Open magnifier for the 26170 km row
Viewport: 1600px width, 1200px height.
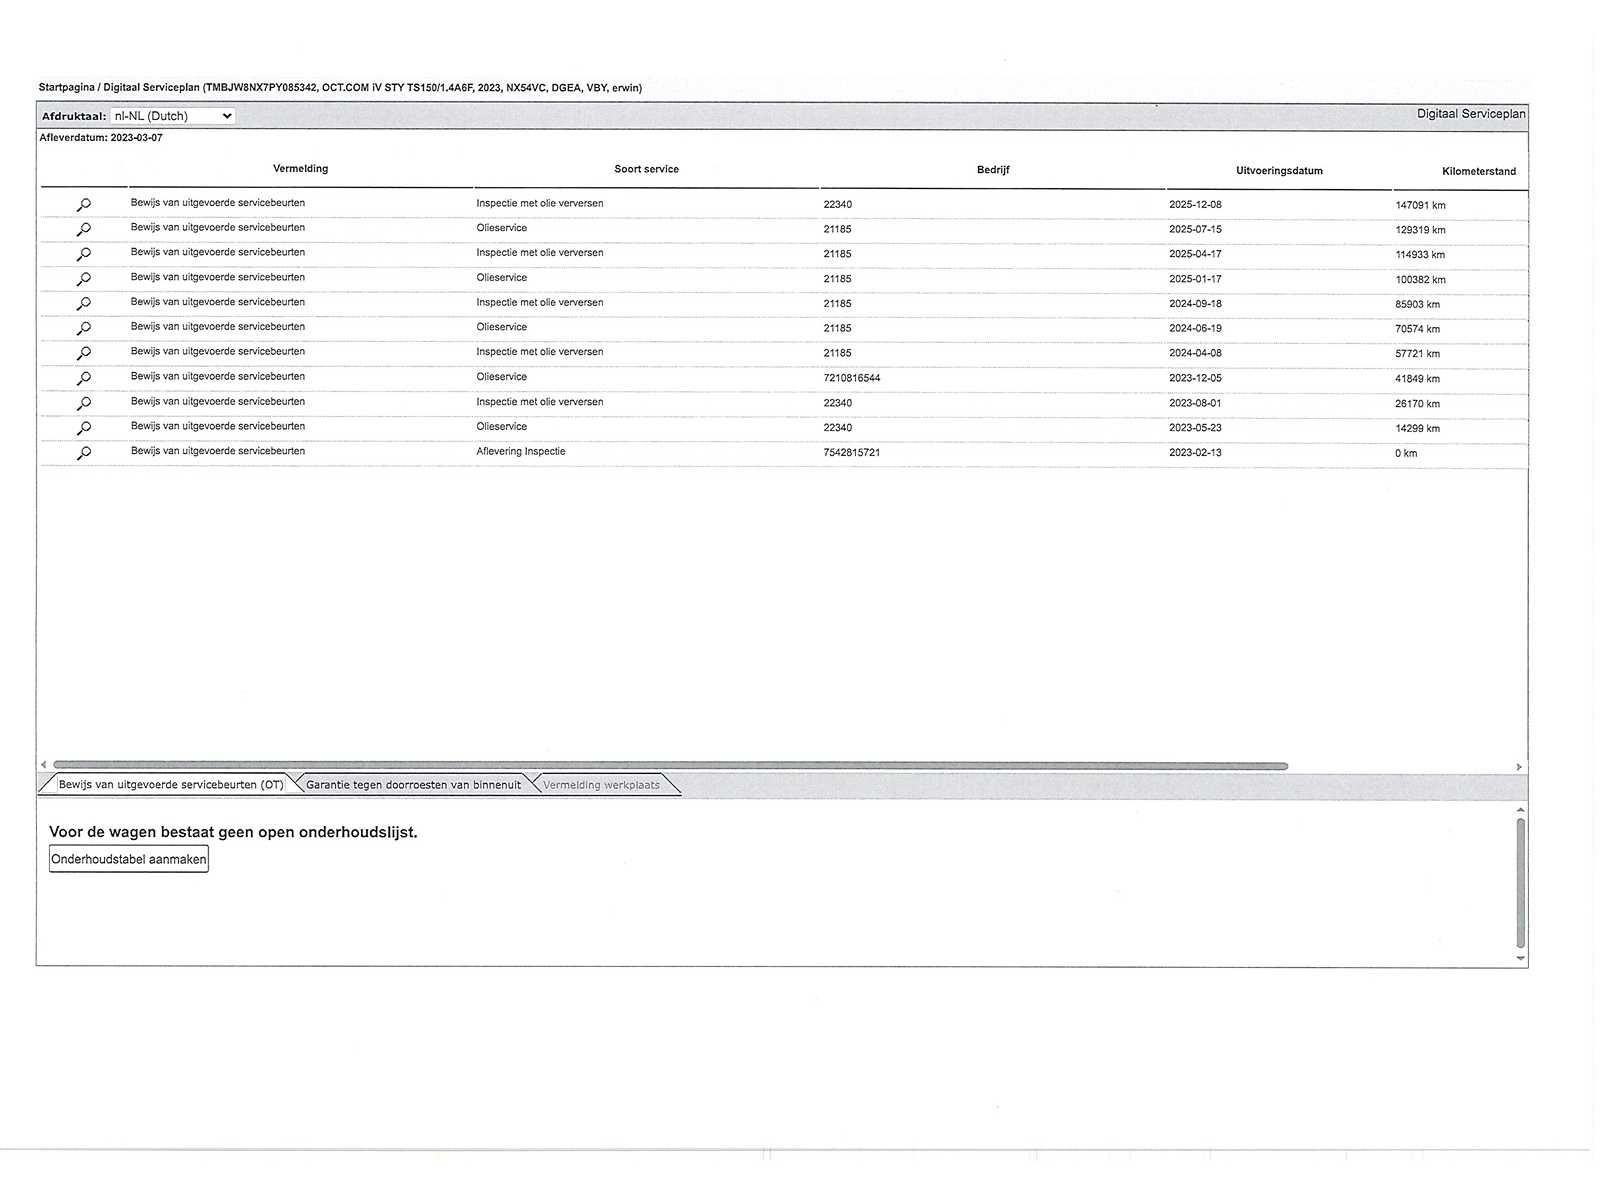[84, 403]
